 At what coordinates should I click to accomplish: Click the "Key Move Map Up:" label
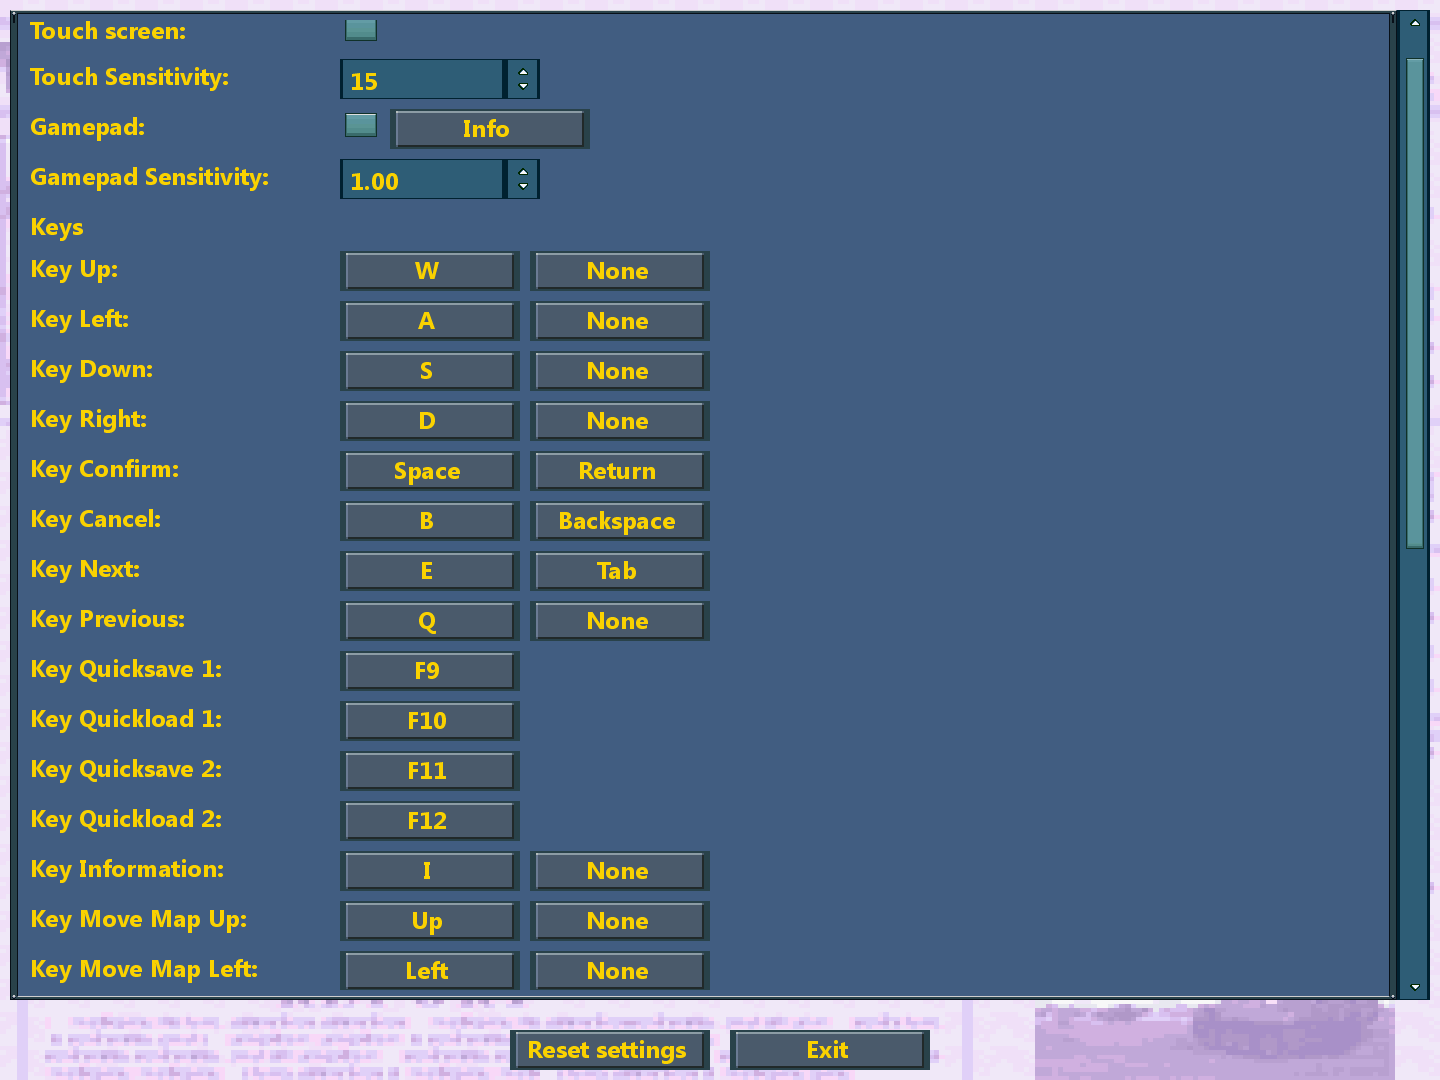point(139,920)
